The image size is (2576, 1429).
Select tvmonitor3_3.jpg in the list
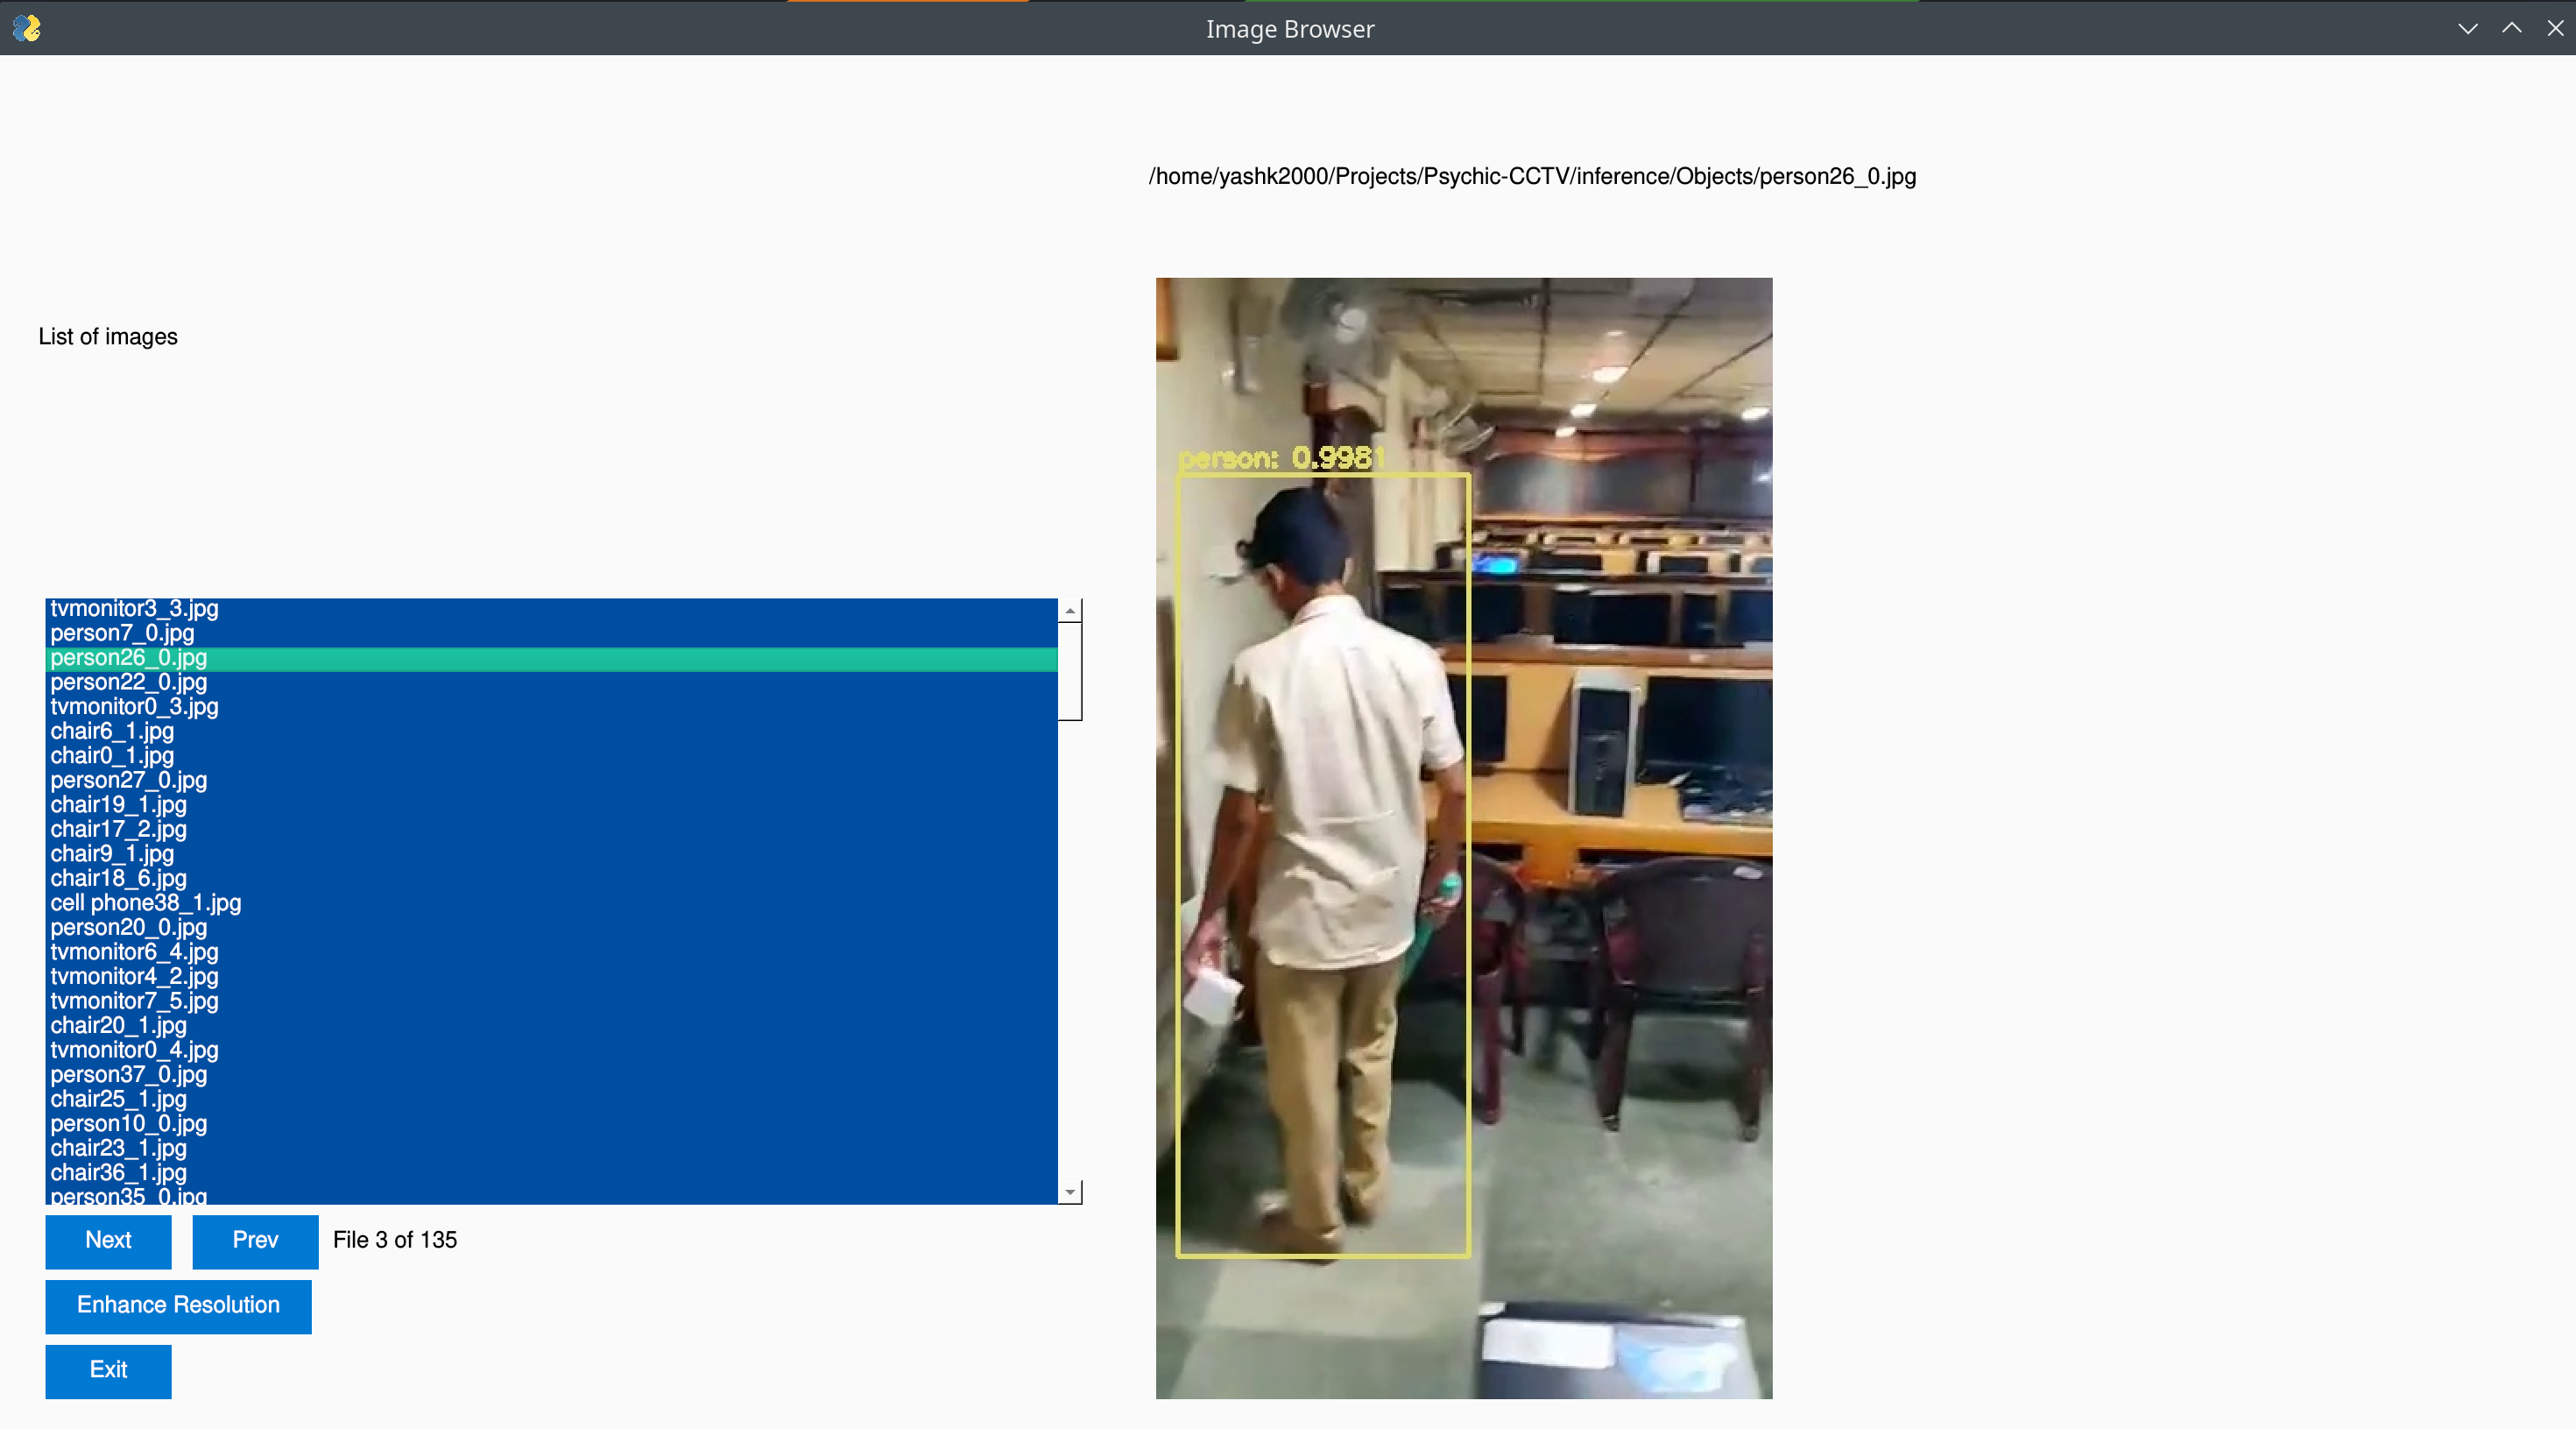tap(134, 608)
